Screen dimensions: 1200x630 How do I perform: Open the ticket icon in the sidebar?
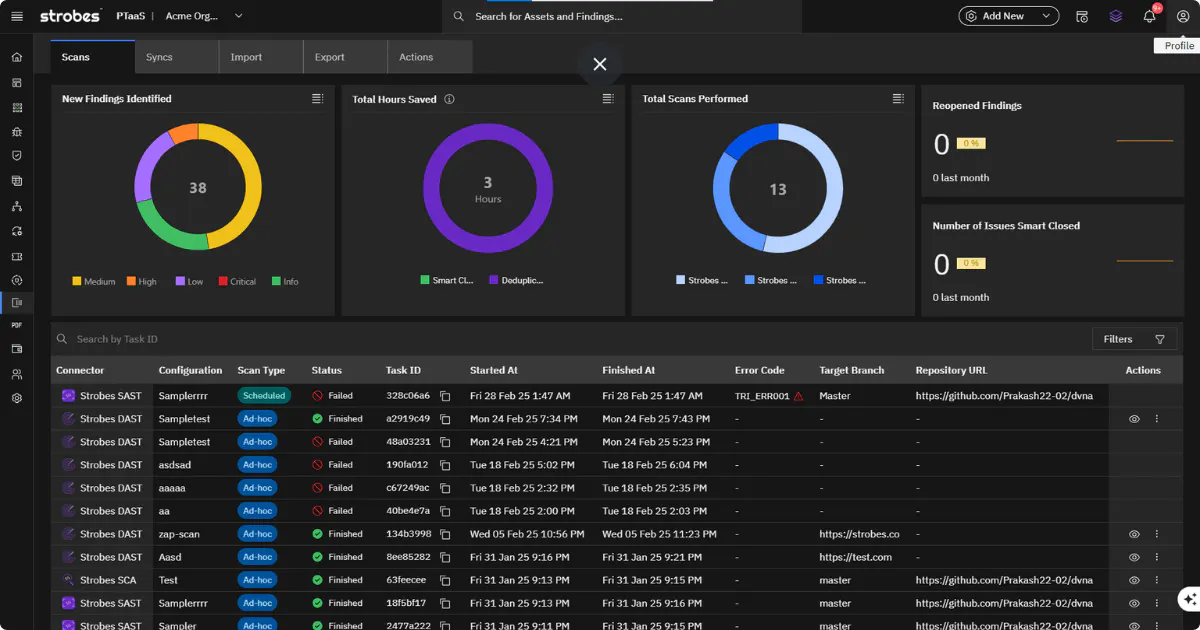pos(17,256)
